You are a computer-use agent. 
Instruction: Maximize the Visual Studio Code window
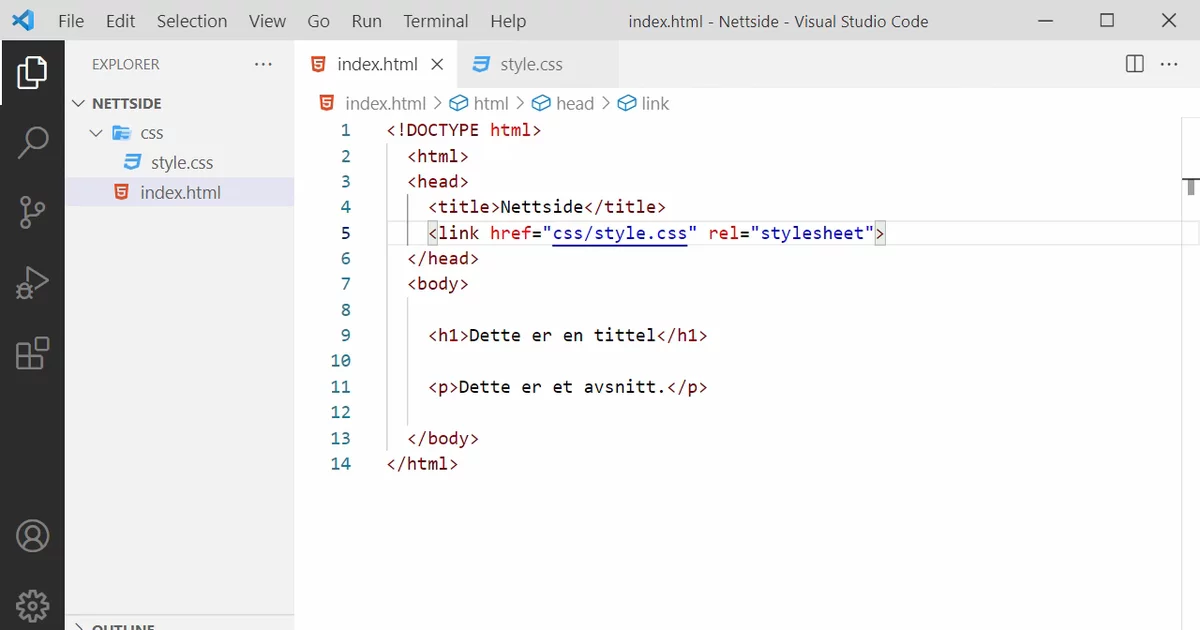(x=1107, y=21)
